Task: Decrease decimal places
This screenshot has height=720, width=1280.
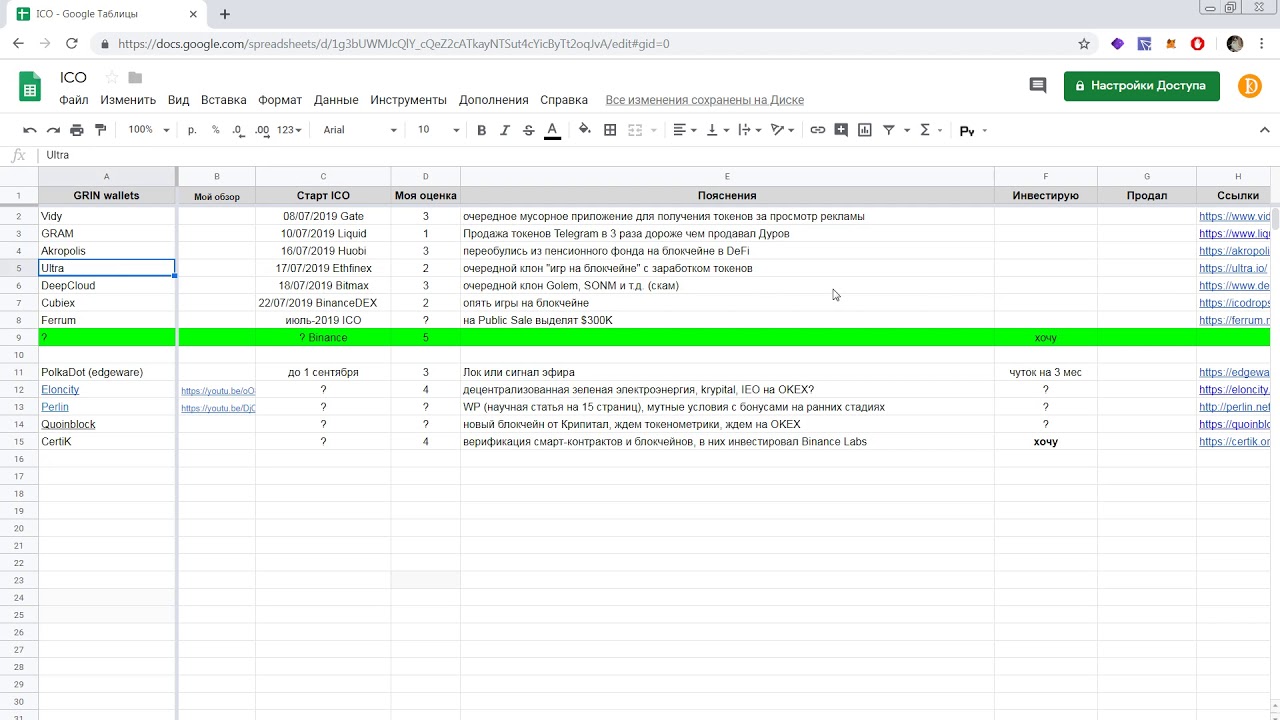Action: click(x=238, y=130)
